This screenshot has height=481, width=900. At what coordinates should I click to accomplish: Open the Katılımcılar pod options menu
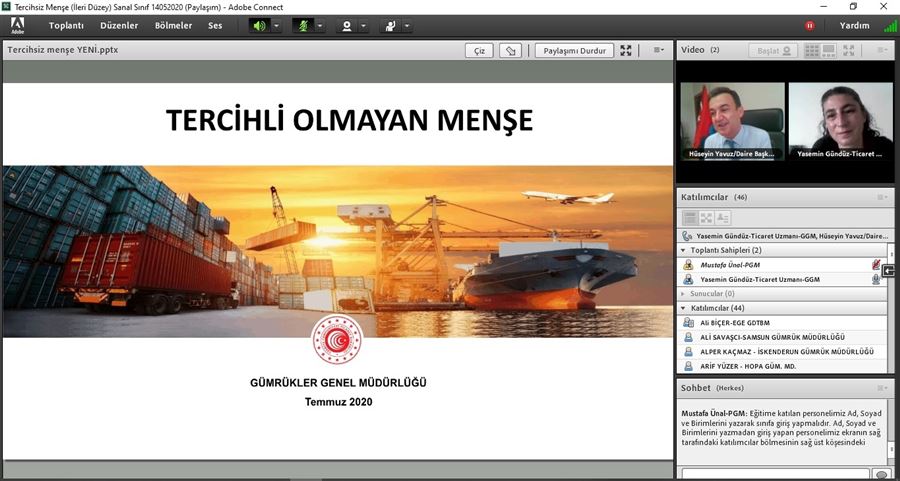pyautogui.click(x=882, y=197)
